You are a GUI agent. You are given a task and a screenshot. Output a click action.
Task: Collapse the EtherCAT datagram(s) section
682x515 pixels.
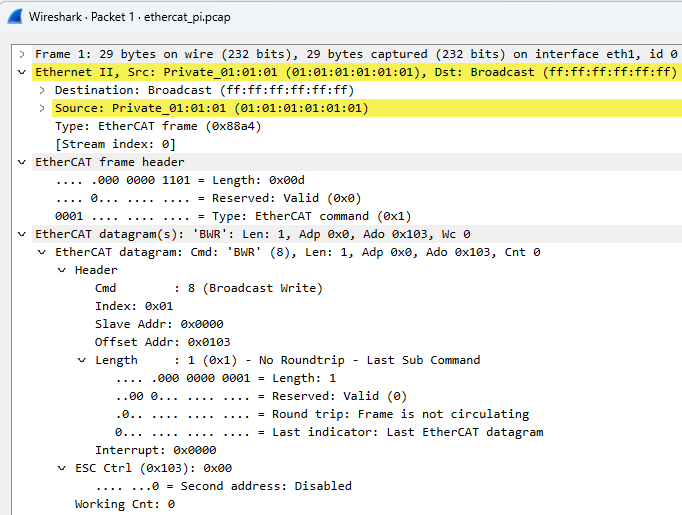point(22,234)
